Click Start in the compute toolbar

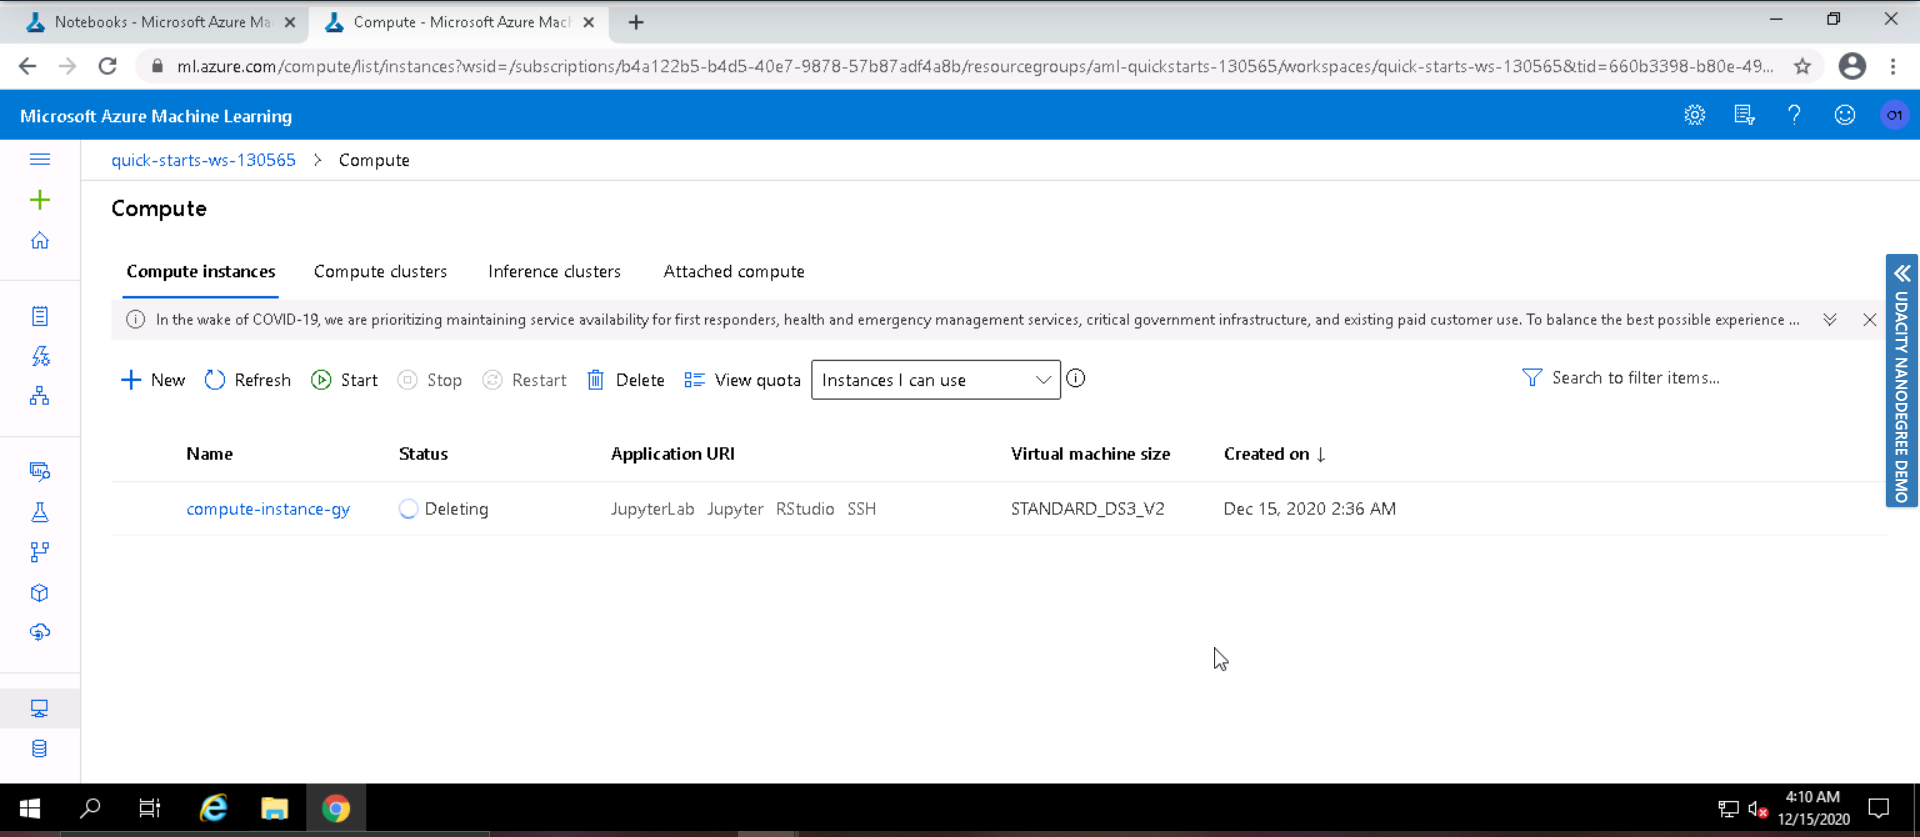click(x=344, y=380)
